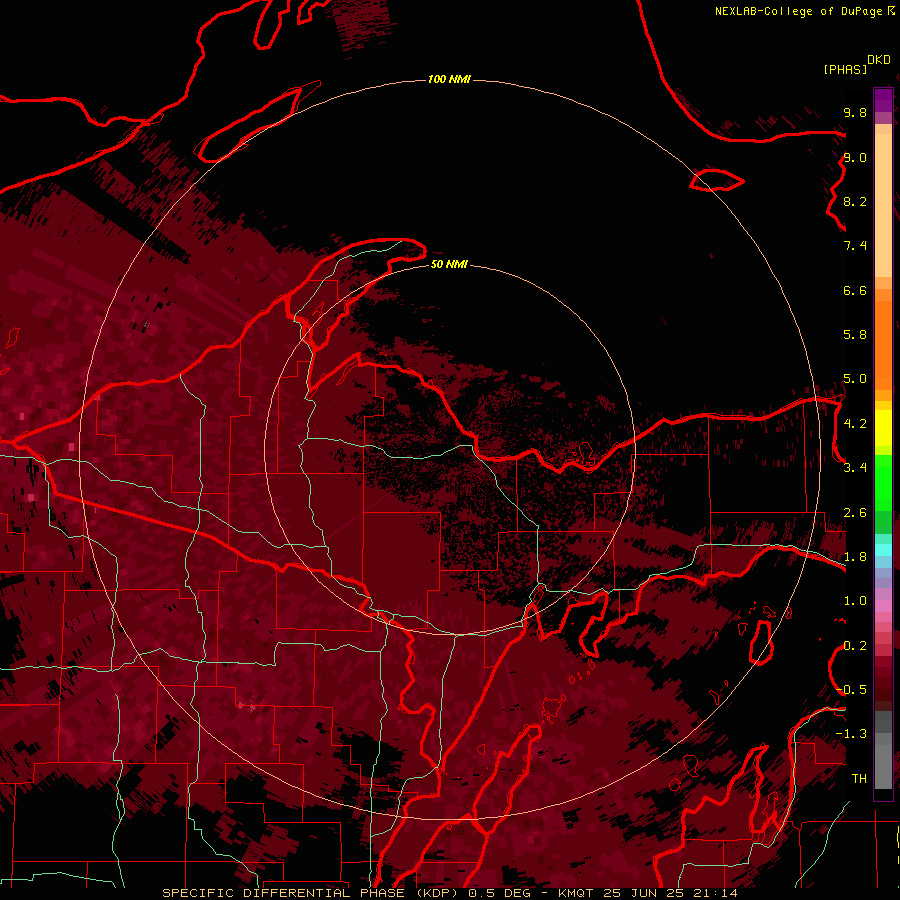Click the 0.2 value on the color scale
This screenshot has height=900, width=900.
(855, 646)
